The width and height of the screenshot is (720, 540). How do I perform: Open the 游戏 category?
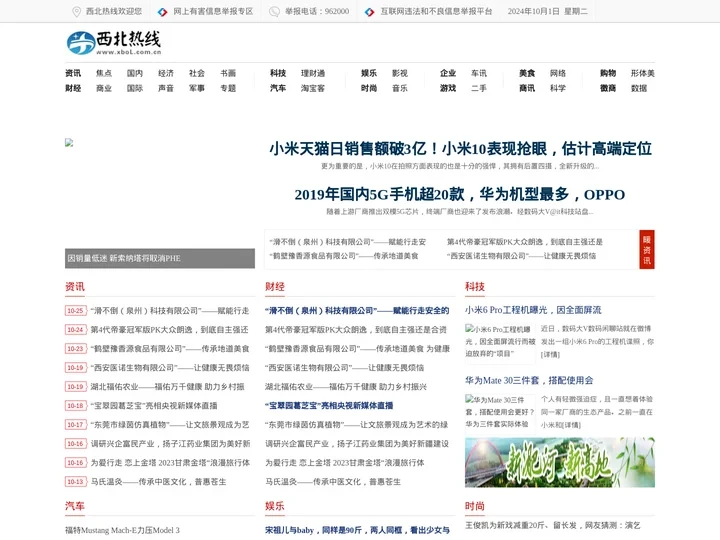pyautogui.click(x=448, y=88)
